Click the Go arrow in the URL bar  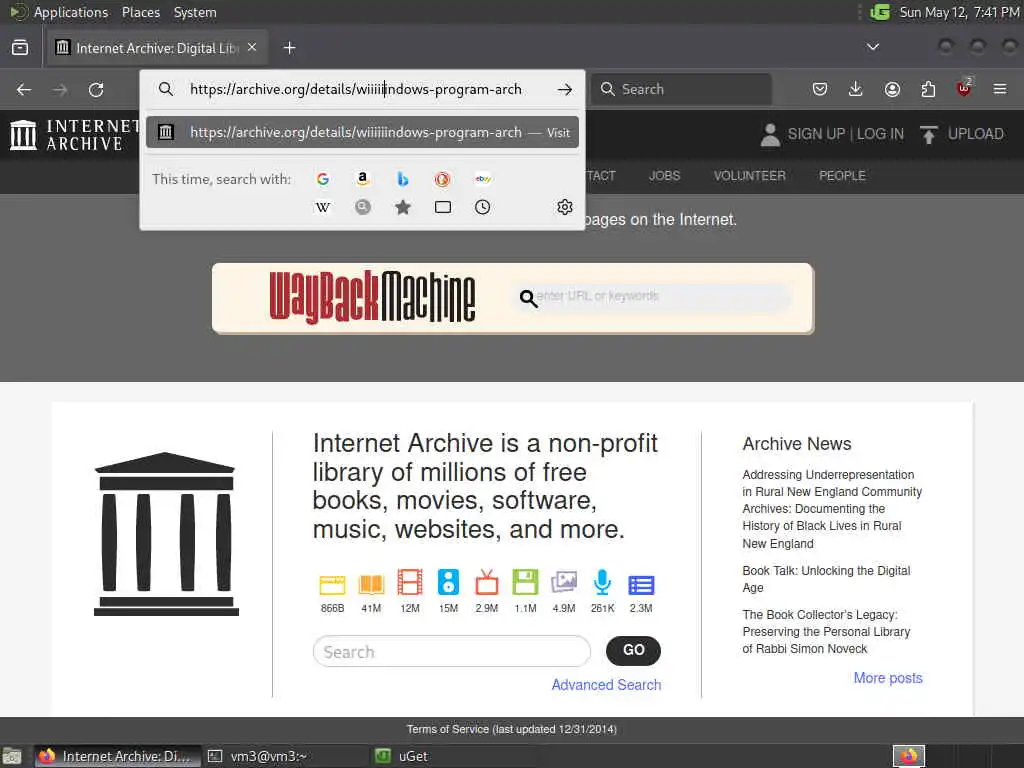click(x=565, y=89)
